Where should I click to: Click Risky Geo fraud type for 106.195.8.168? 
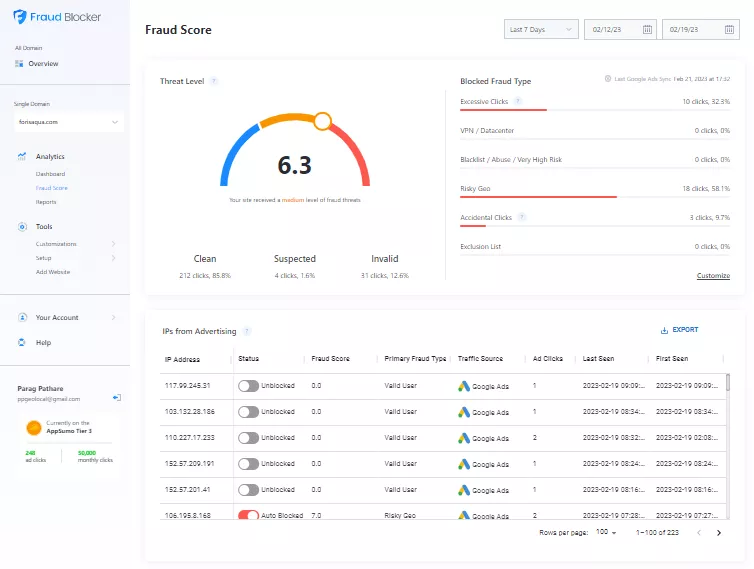coord(400,515)
